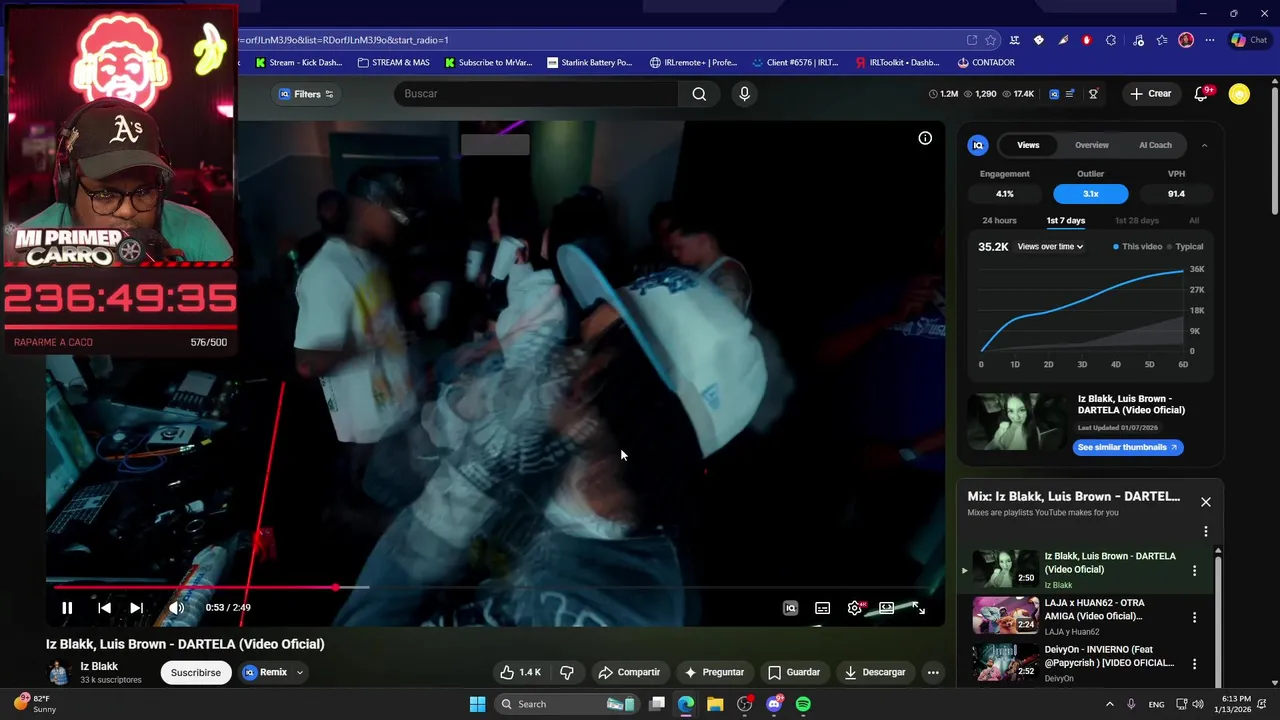Open the Crear menu
Viewport: 1280px width, 720px height.
(1150, 94)
